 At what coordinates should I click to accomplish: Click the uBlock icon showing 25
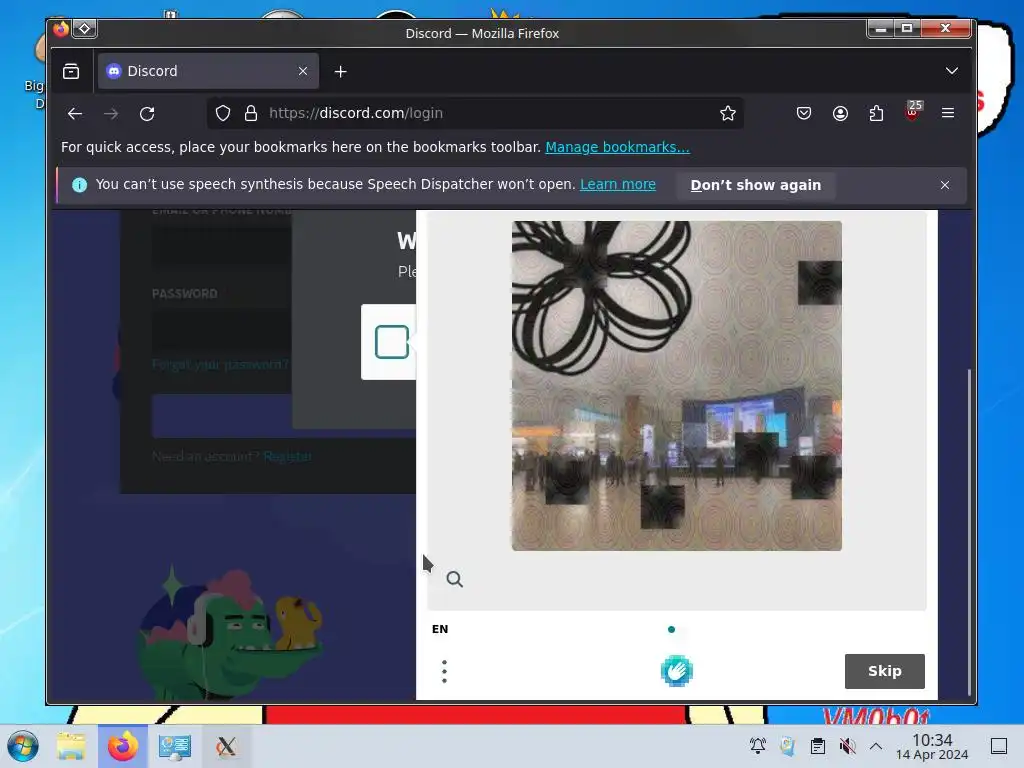click(913, 110)
